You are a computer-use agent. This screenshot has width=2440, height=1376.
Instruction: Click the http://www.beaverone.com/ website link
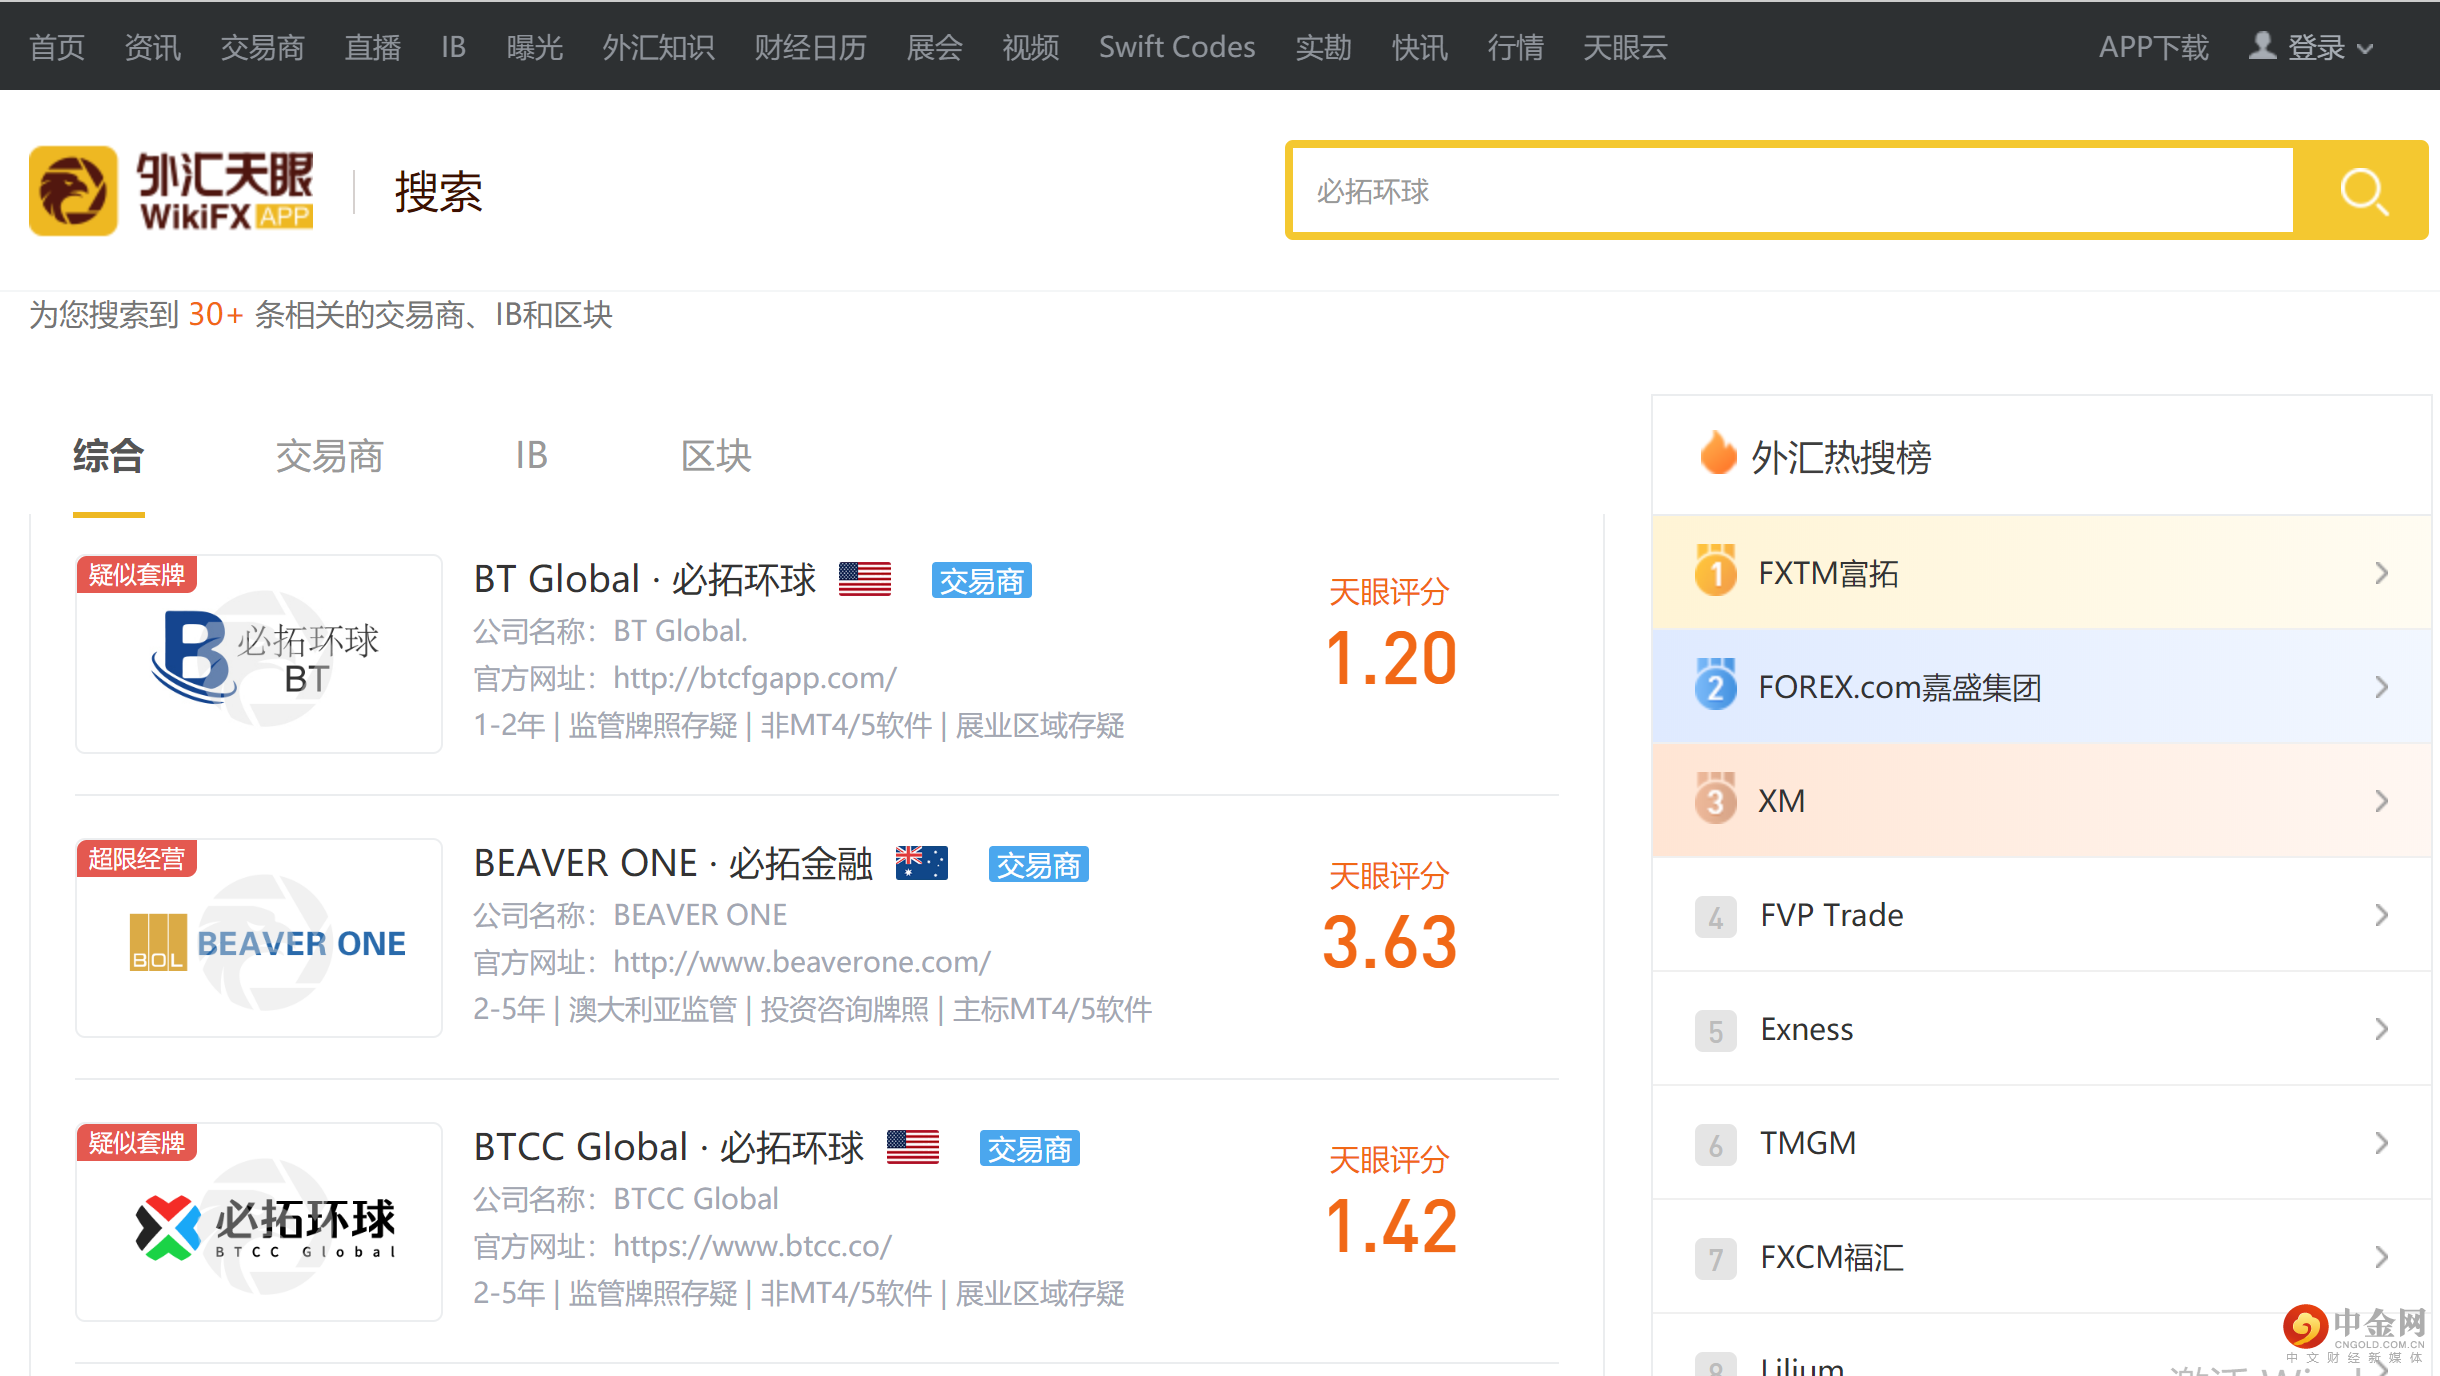802,962
